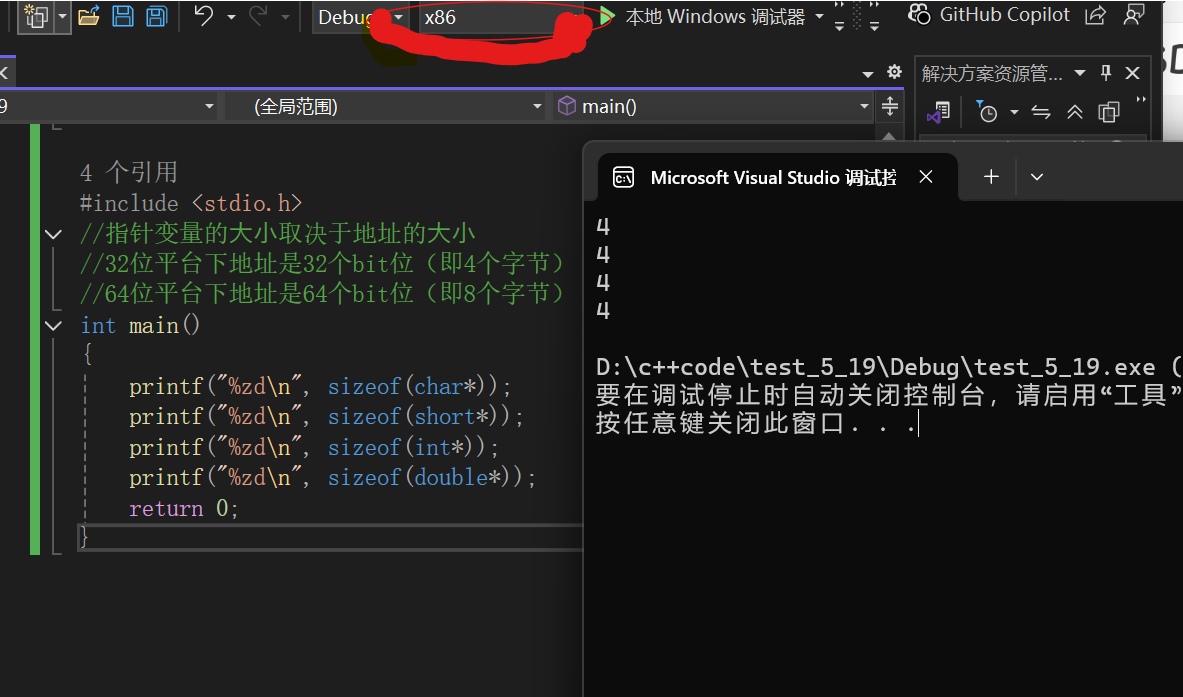1183x697 pixels.
Task: Click the Redo arrow icon
Action: point(258,15)
